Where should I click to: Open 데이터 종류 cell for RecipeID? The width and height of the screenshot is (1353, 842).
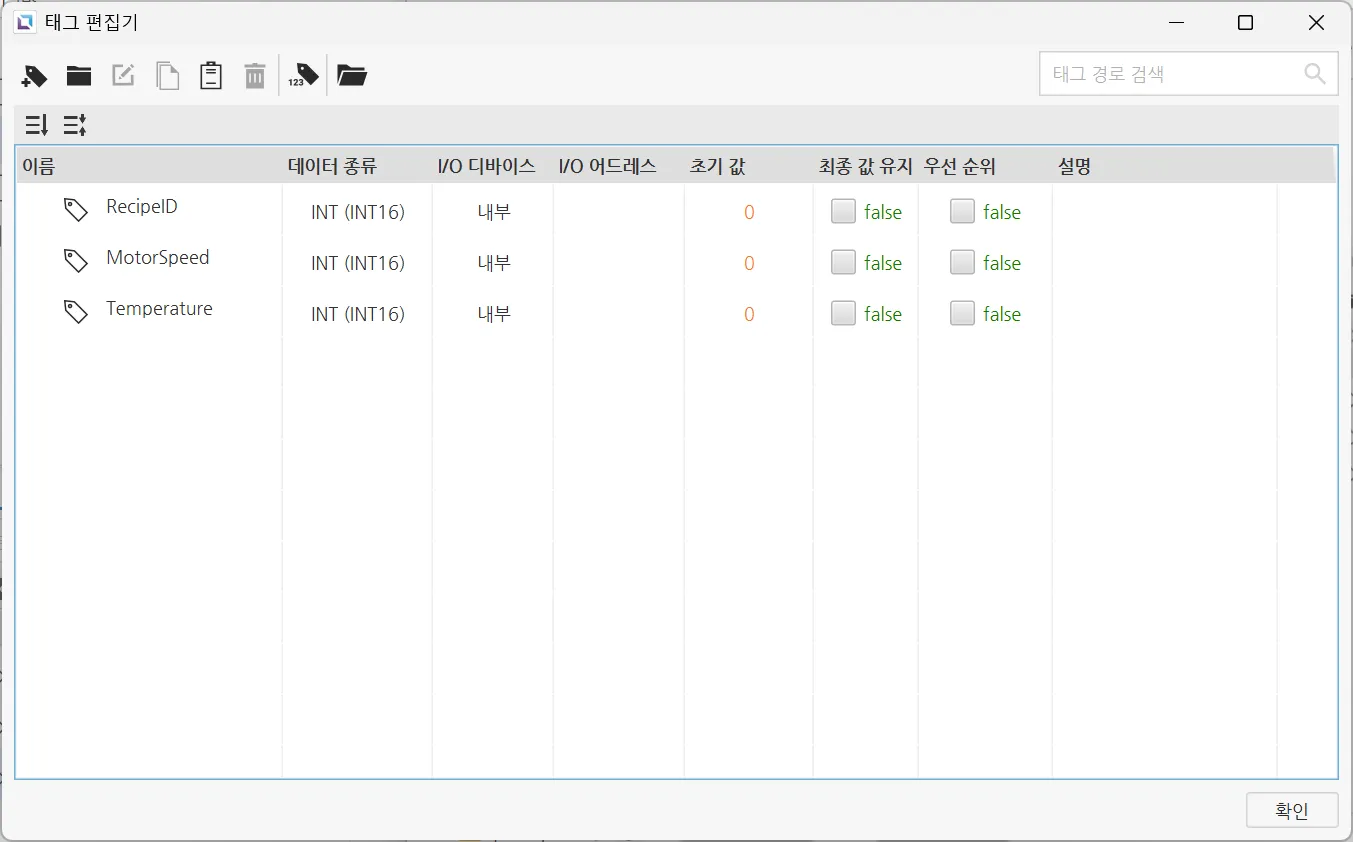(x=357, y=212)
